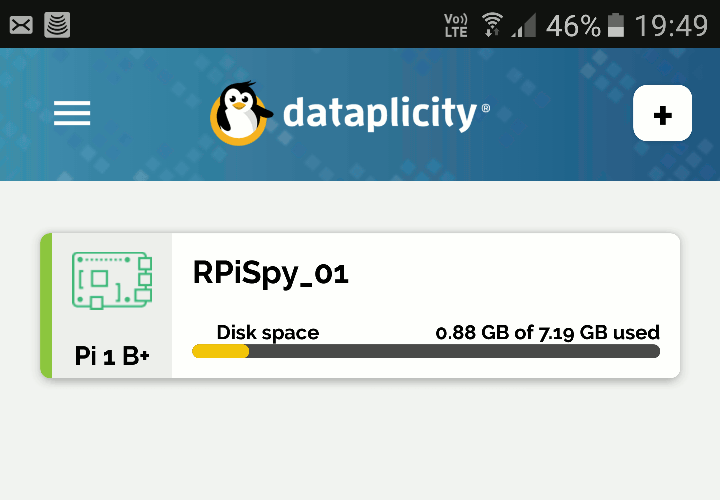720x500 pixels.
Task: Select the Raspberry Pi board icon
Action: click(x=112, y=281)
